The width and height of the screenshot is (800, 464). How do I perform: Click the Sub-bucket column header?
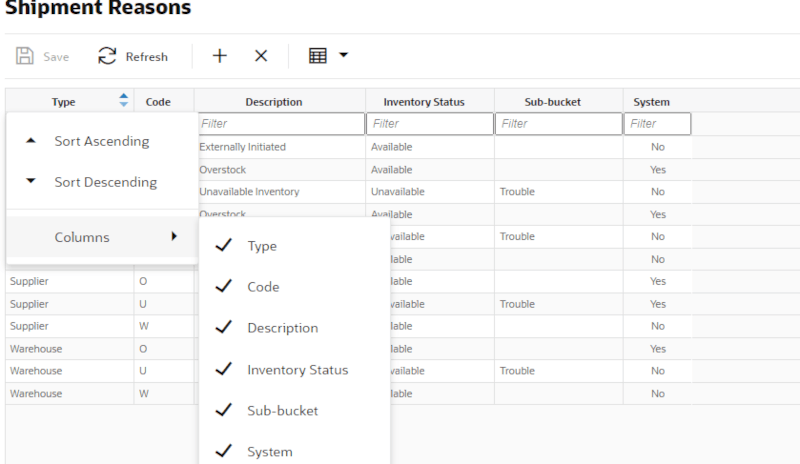point(553,102)
